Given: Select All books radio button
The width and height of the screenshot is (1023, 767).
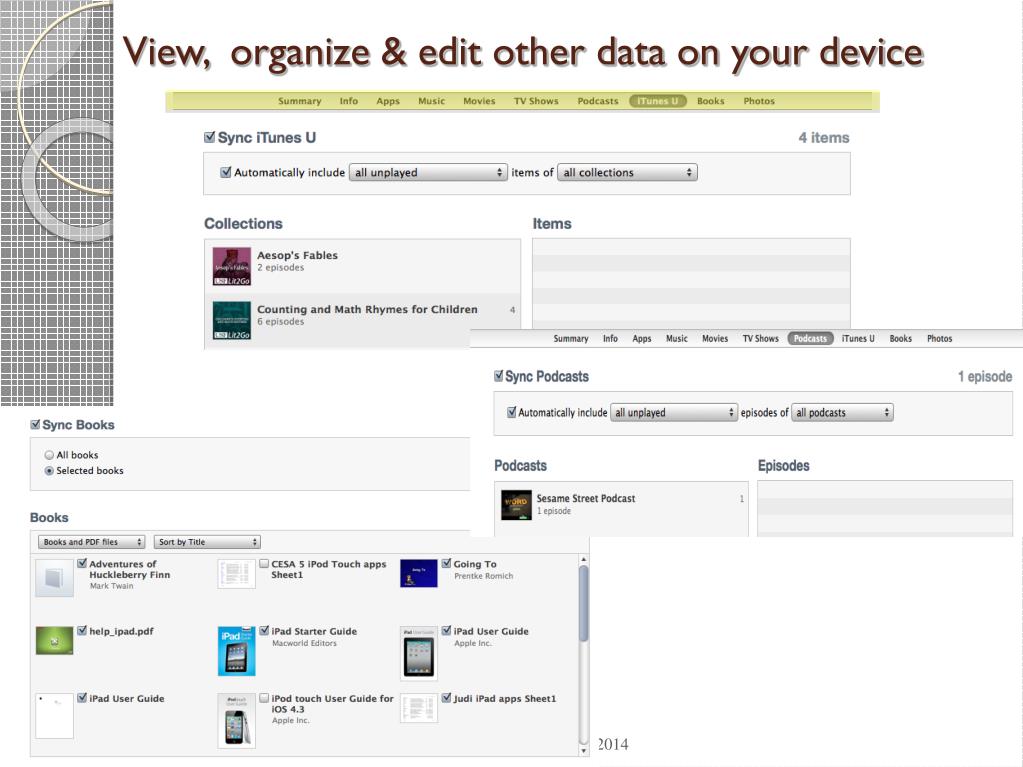Looking at the screenshot, I should point(49,455).
